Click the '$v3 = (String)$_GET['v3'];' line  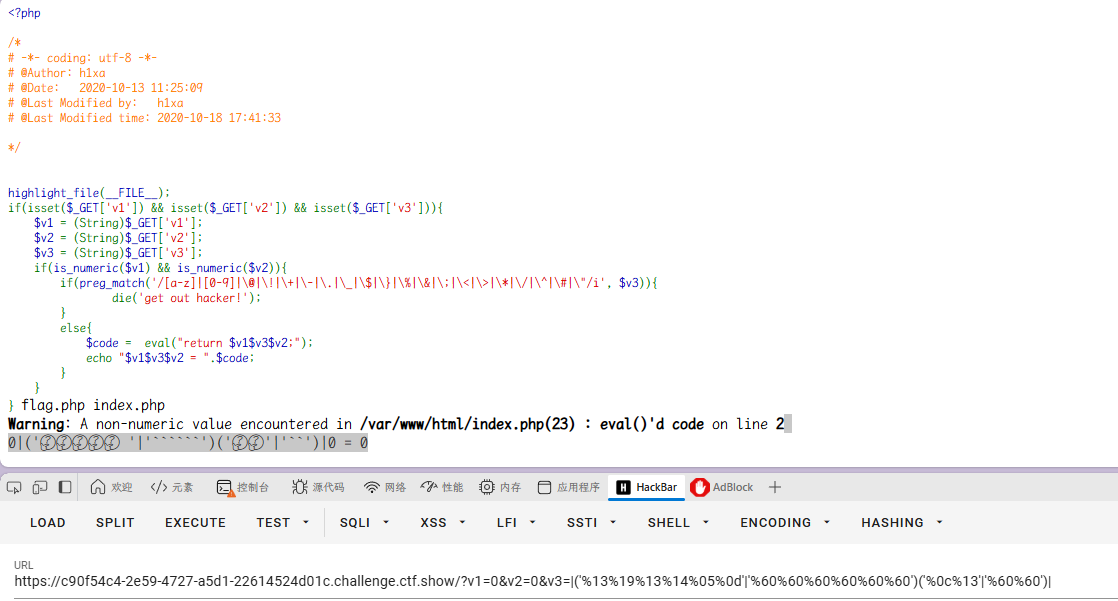click(118, 252)
